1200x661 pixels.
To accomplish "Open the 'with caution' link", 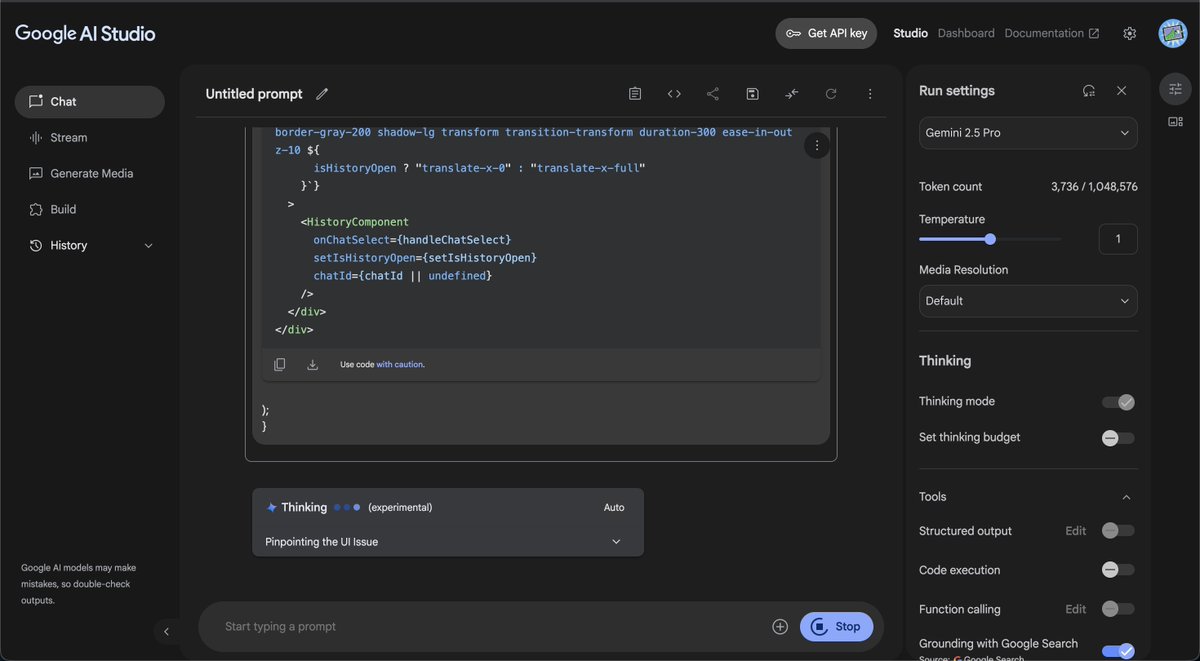I will click(400, 365).
